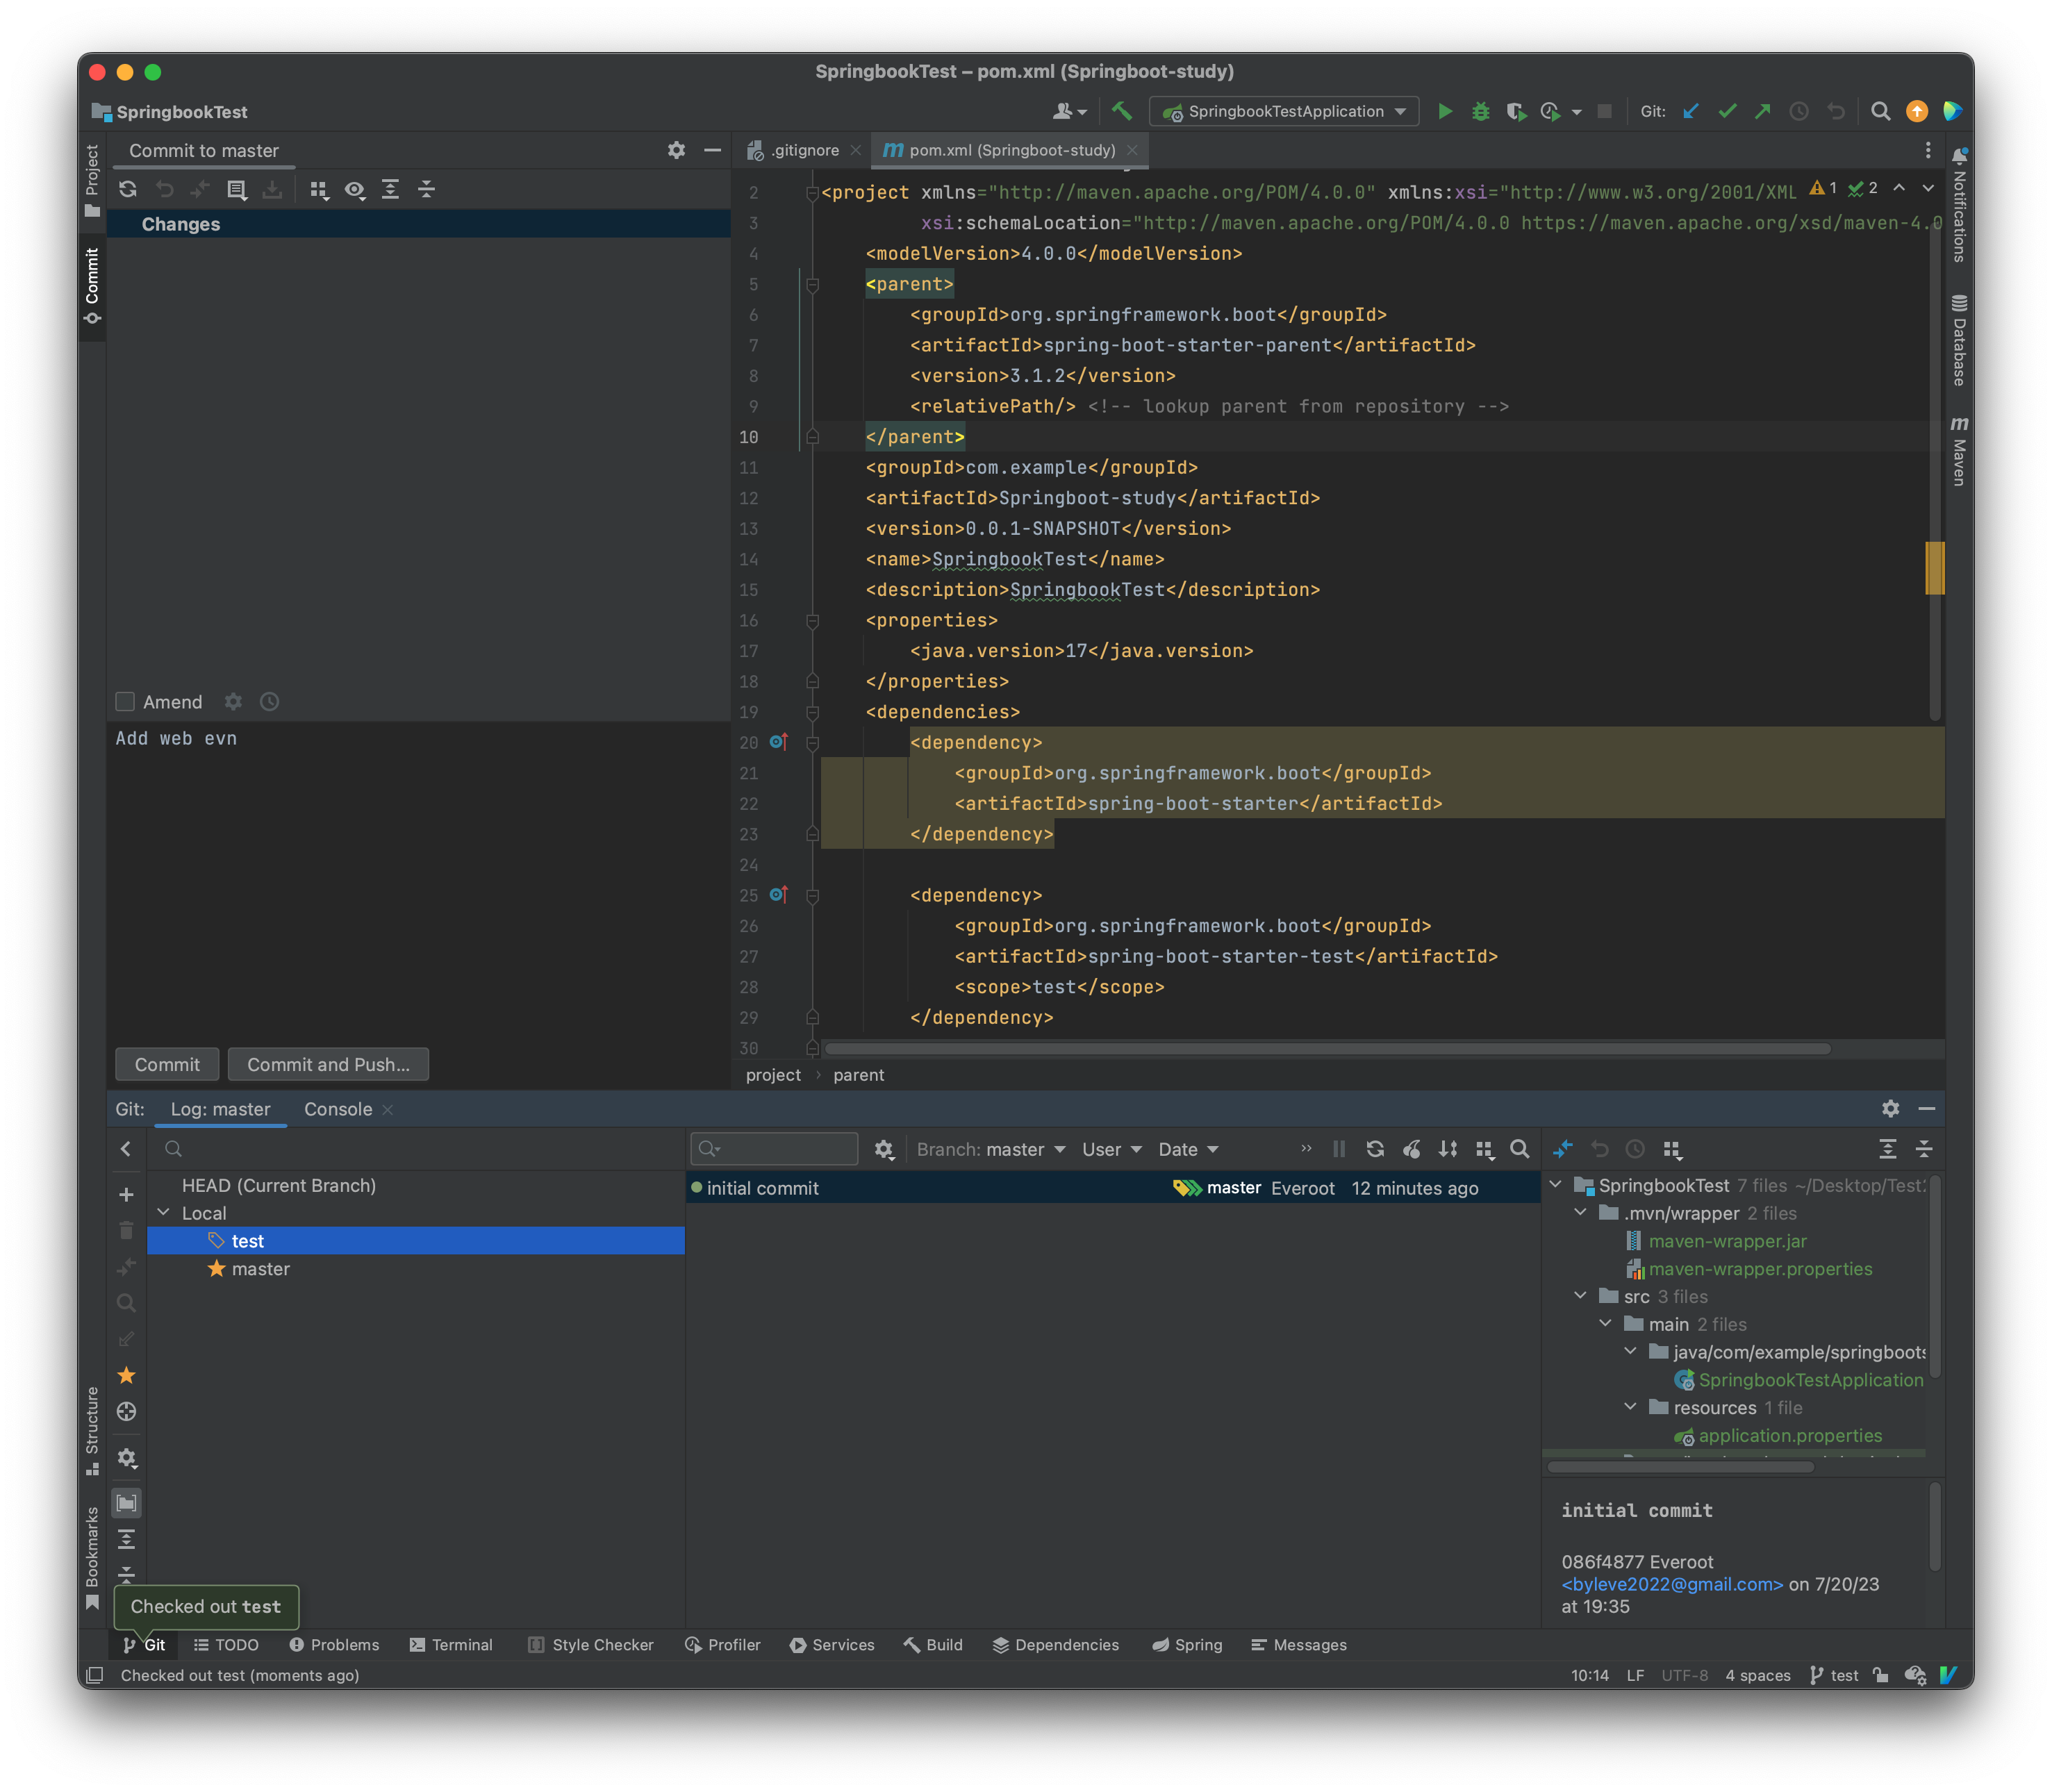The height and width of the screenshot is (1792, 2052).
Task: Open Commit panel gear options
Action: tap(677, 150)
